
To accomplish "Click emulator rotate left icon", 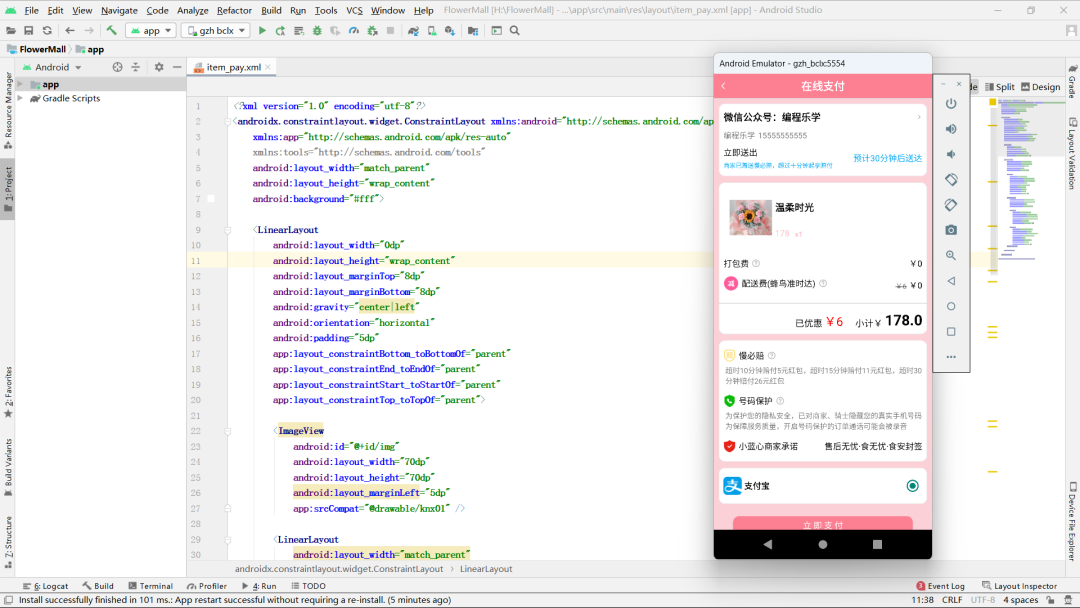I will click(951, 180).
